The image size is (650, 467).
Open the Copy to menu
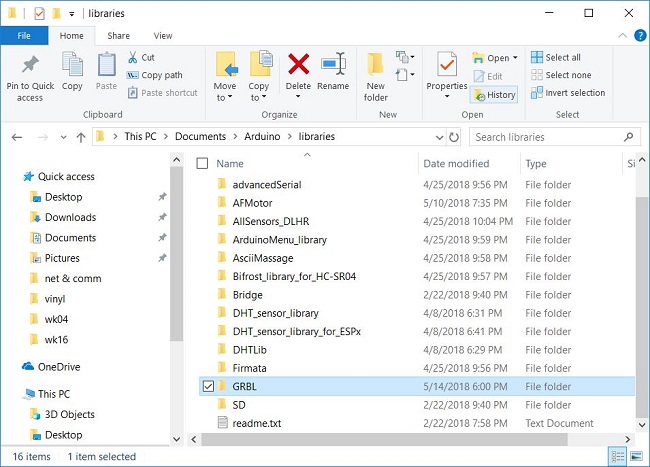pos(259,76)
